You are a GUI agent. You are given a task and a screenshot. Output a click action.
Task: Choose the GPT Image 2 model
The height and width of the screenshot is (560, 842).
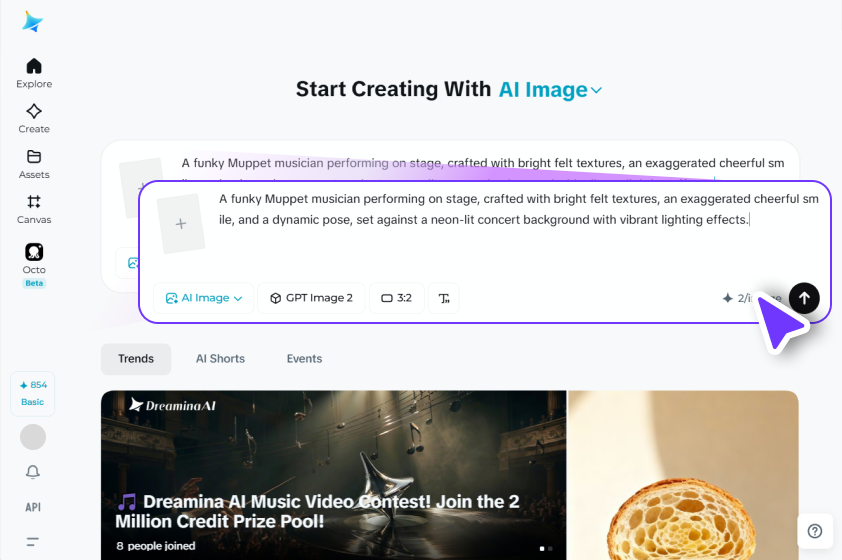click(311, 298)
